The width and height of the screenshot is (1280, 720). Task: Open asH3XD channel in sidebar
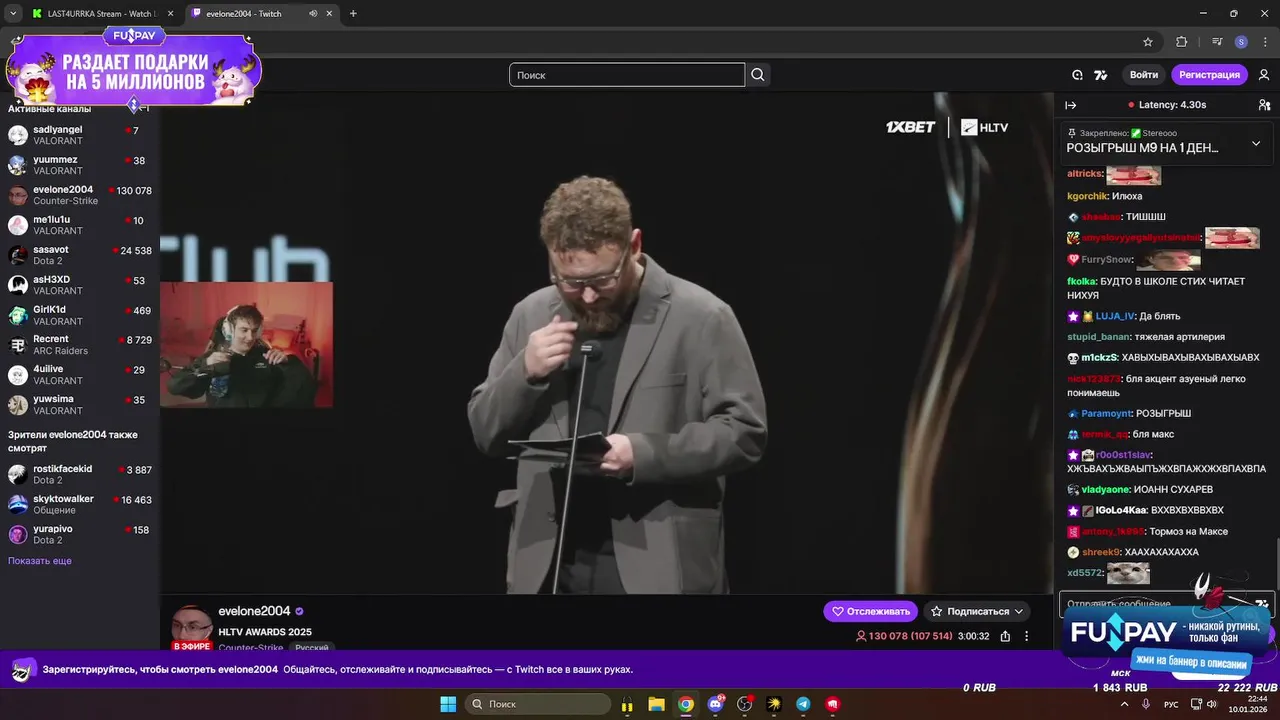coord(80,285)
